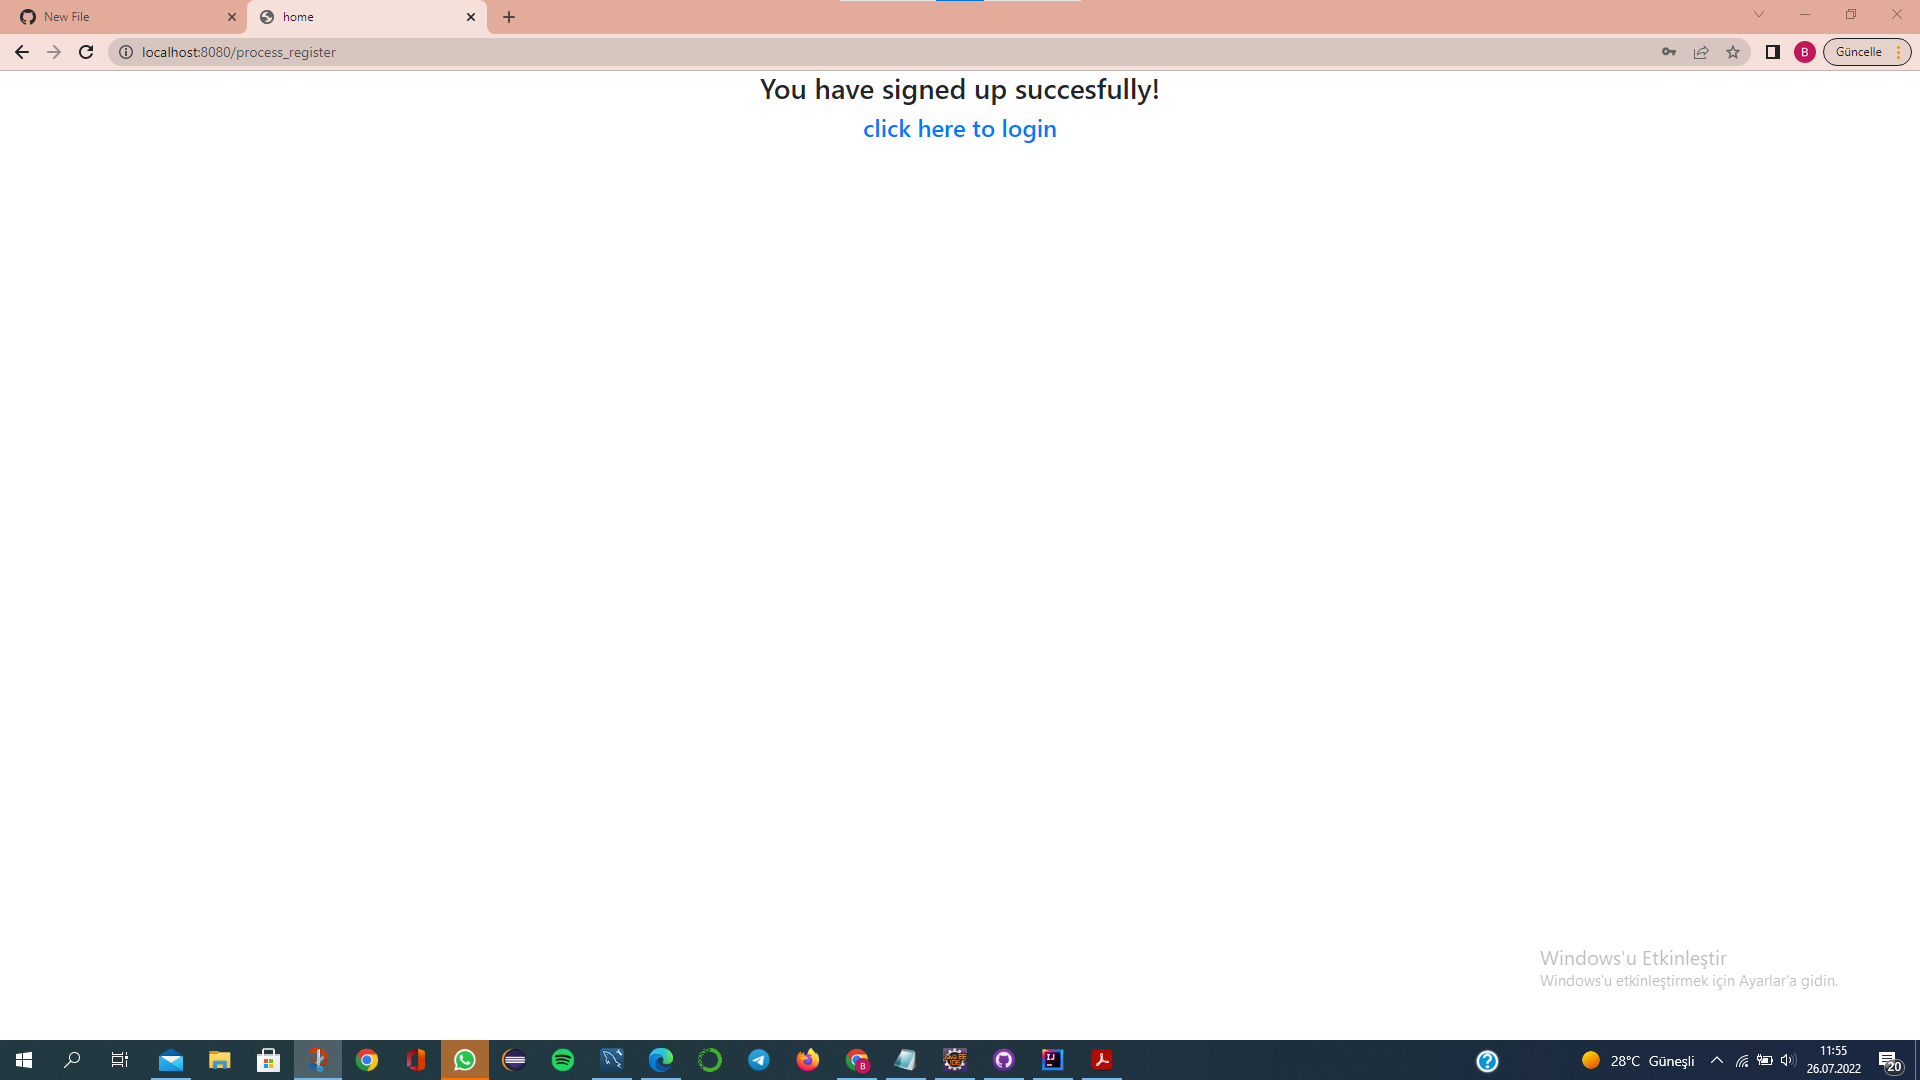Launch Spotify from the taskbar
Image resolution: width=1920 pixels, height=1080 pixels.
[x=563, y=1060]
